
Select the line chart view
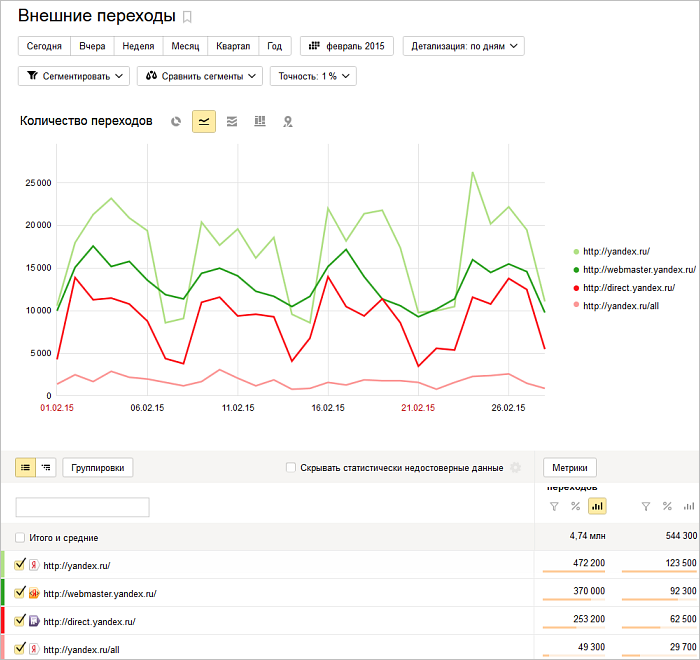pyautogui.click(x=204, y=121)
